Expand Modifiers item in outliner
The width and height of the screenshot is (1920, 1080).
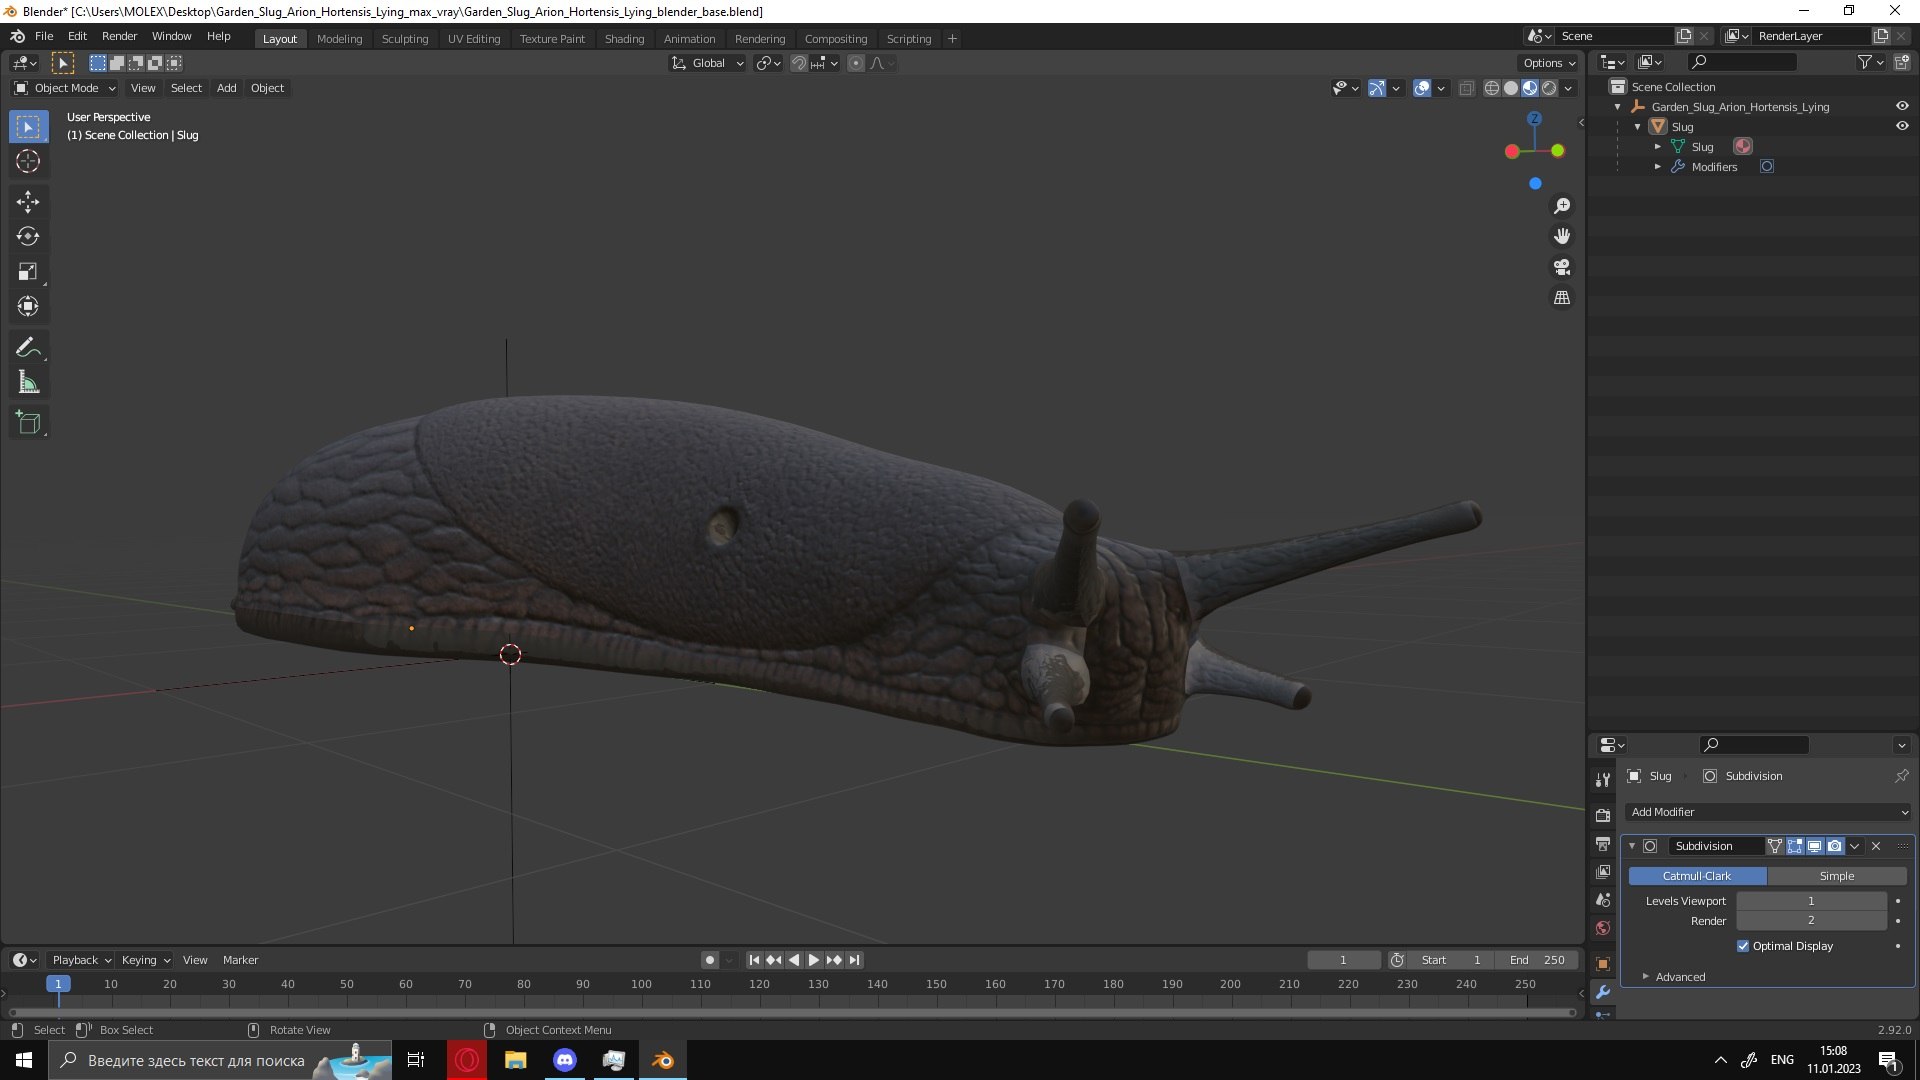(x=1658, y=167)
